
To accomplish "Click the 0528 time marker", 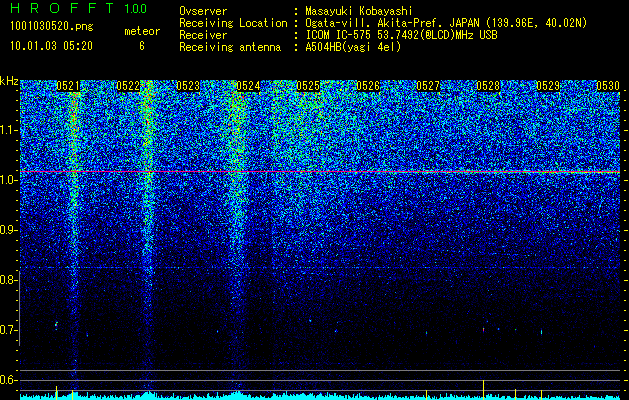I will [488, 86].
